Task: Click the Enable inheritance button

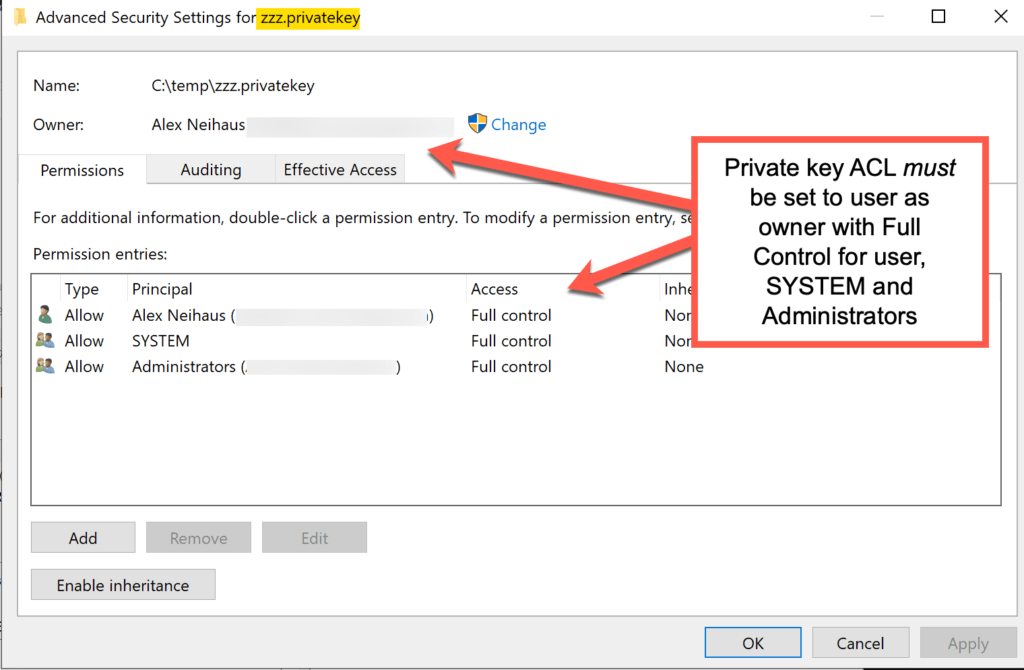Action: (122, 584)
